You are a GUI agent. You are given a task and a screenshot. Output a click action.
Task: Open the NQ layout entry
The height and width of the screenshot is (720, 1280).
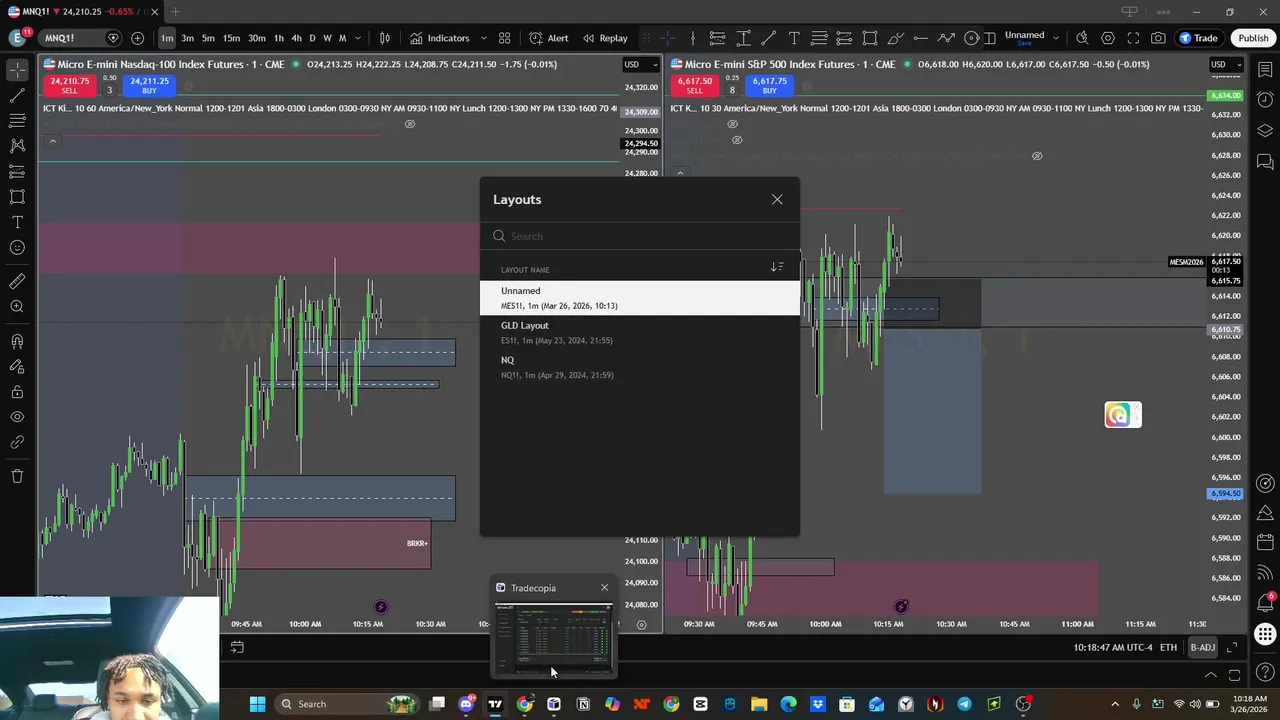coord(640,367)
